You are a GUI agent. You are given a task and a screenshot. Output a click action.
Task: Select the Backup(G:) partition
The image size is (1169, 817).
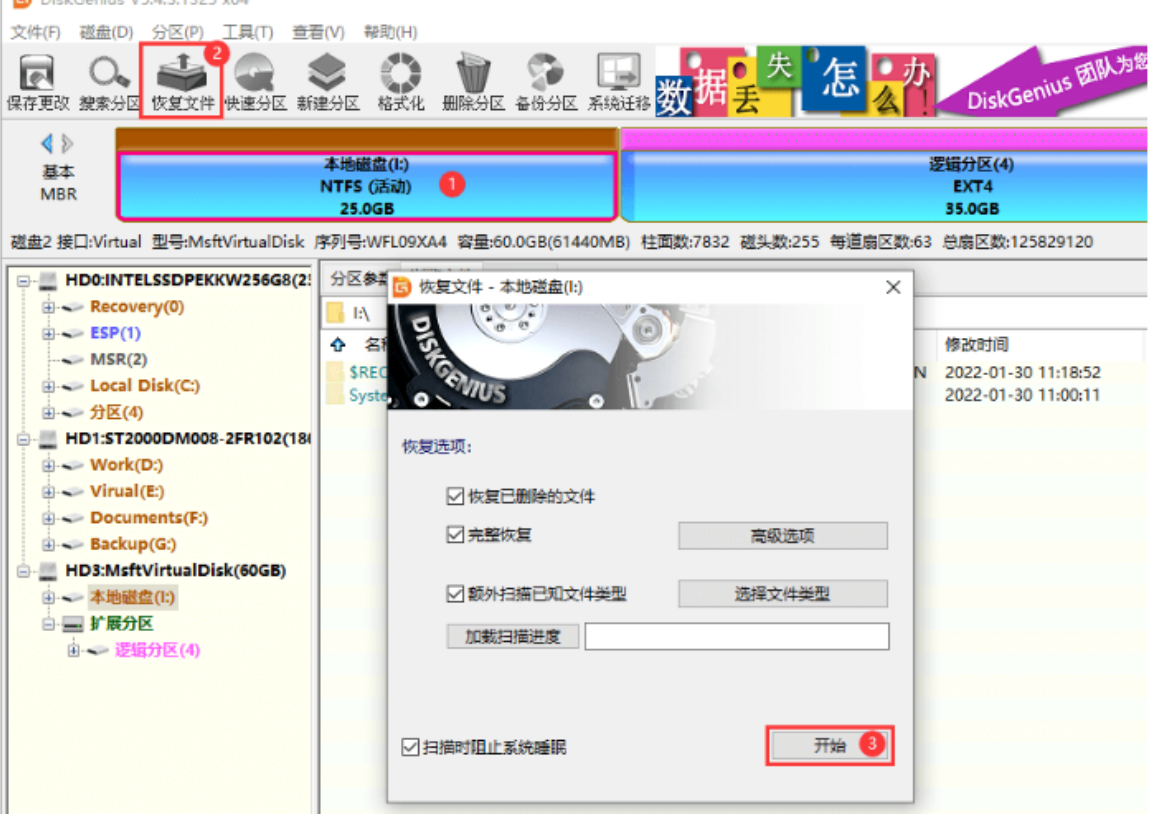pos(133,544)
